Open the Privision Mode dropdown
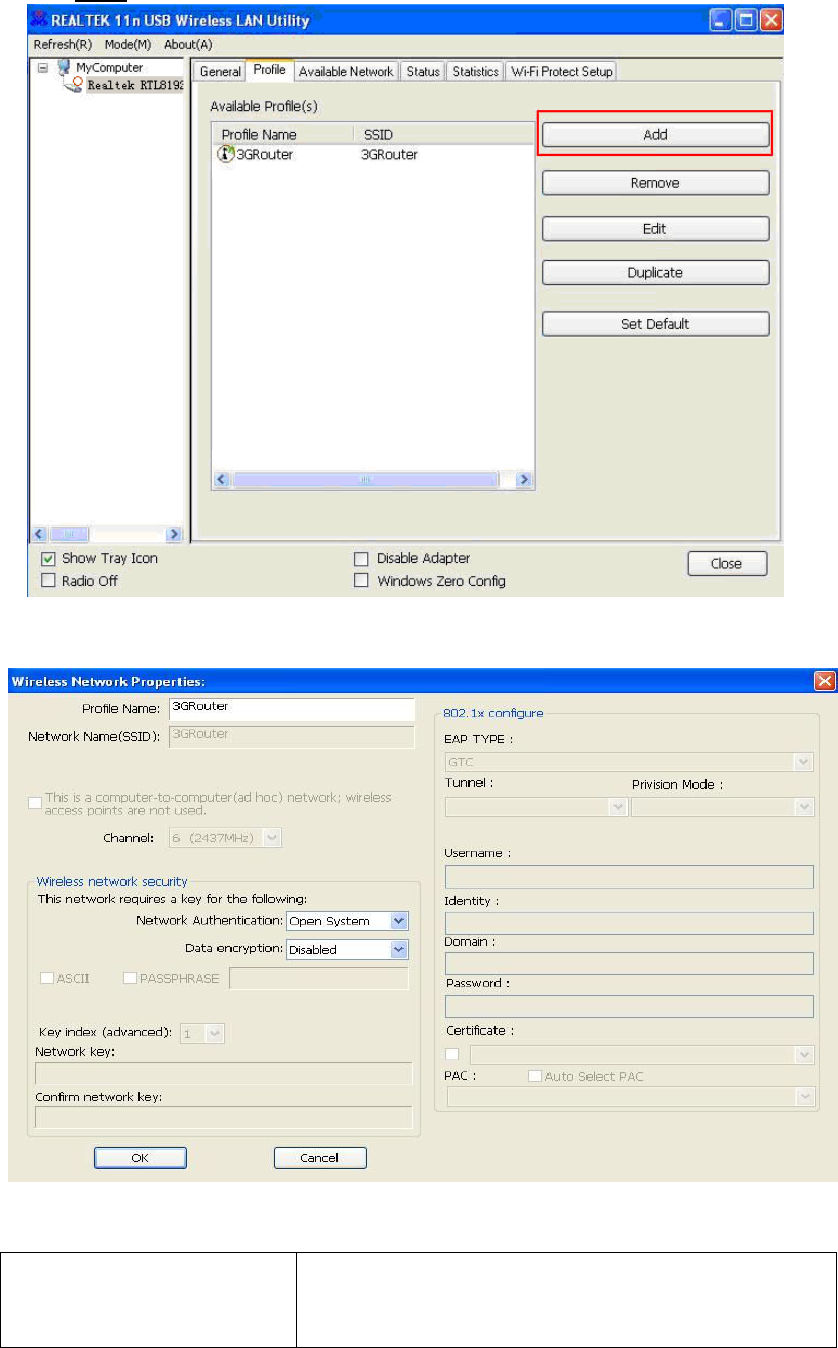 (x=723, y=806)
